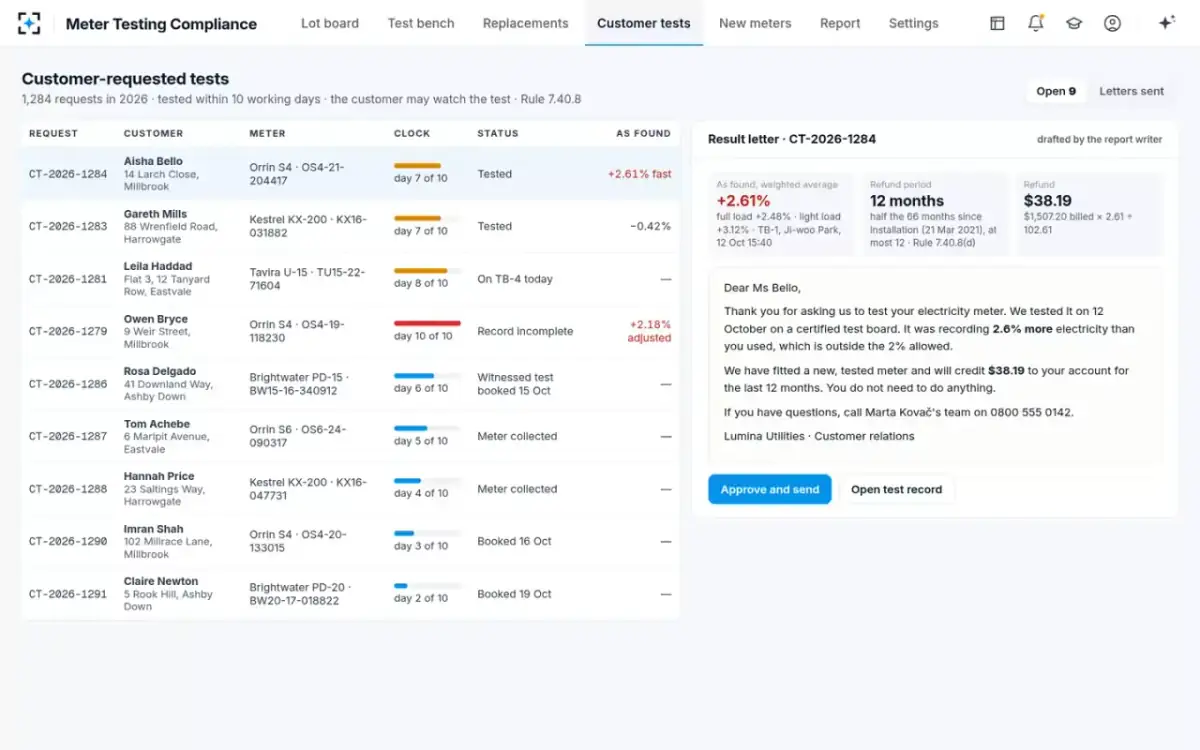Select the Customer tests tab
The width and height of the screenshot is (1200, 750).
644,23
